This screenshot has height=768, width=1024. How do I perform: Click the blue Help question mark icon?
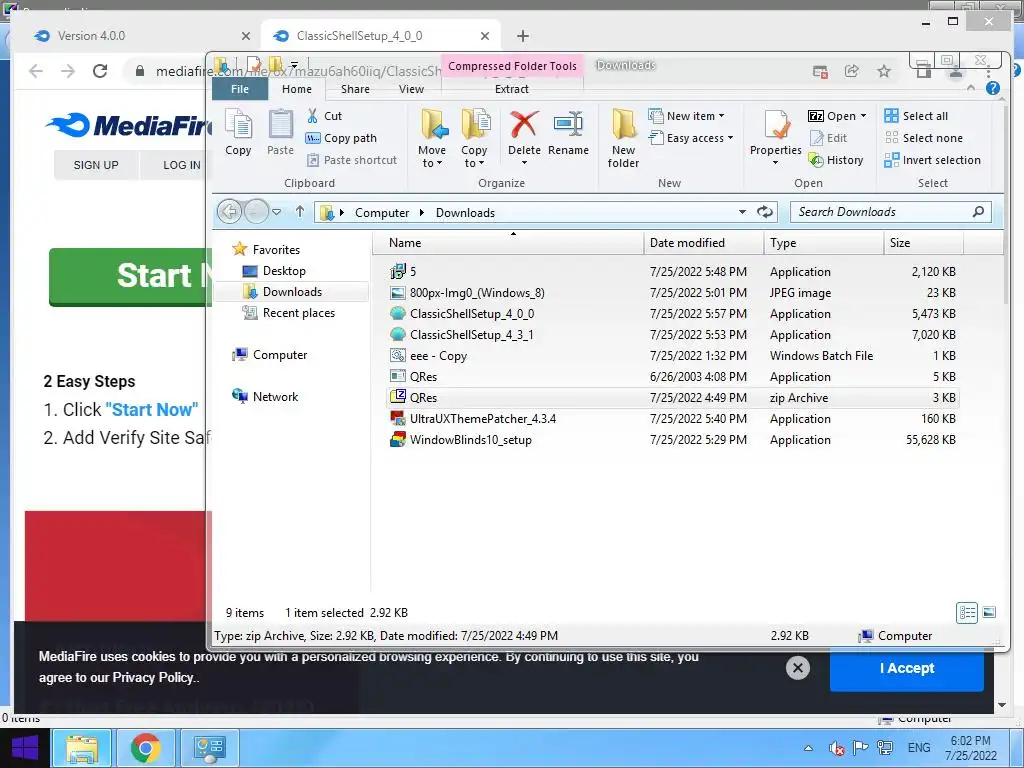pyautogui.click(x=993, y=88)
